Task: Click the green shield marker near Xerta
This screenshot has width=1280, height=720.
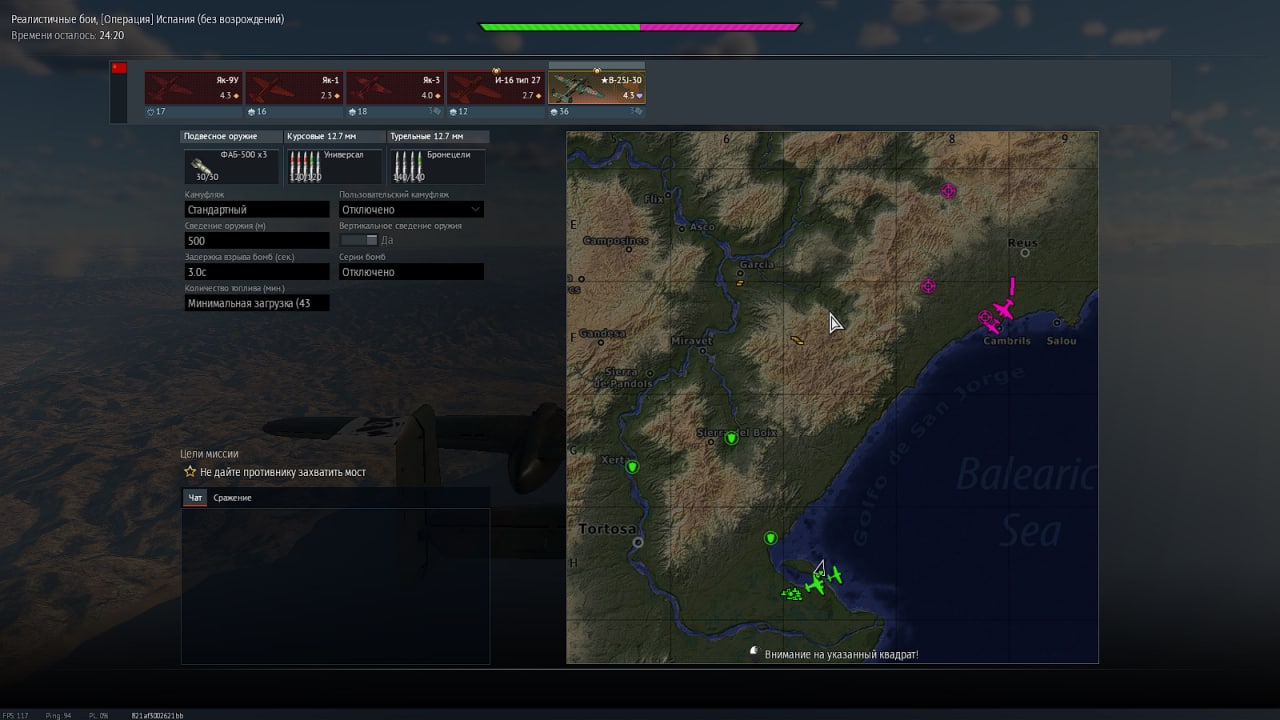Action: coord(632,467)
